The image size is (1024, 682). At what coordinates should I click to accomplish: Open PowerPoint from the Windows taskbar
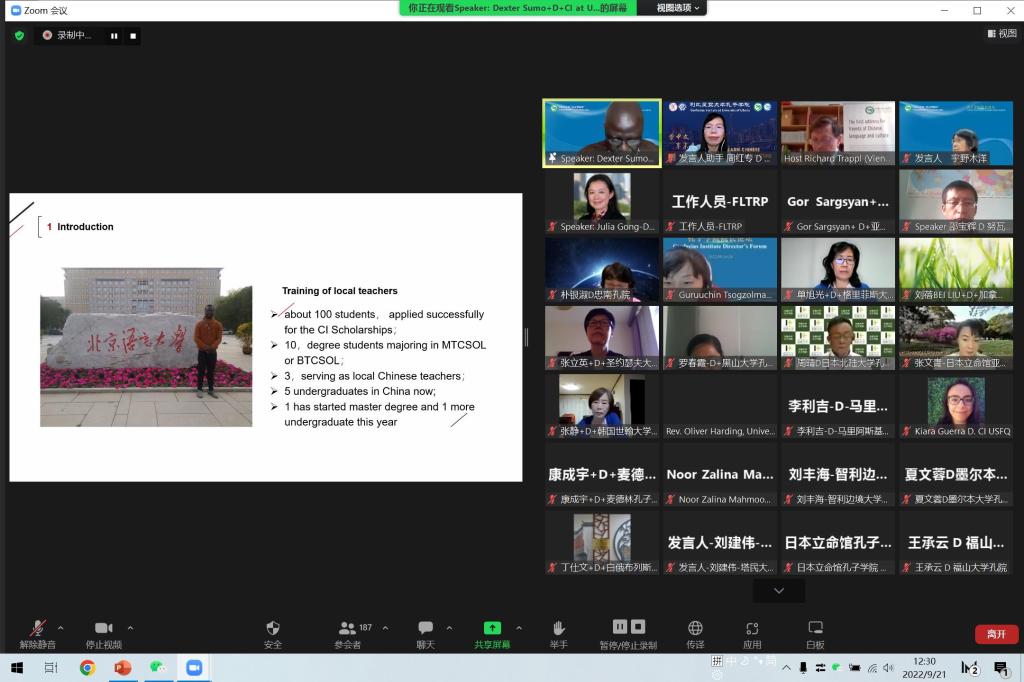123,668
